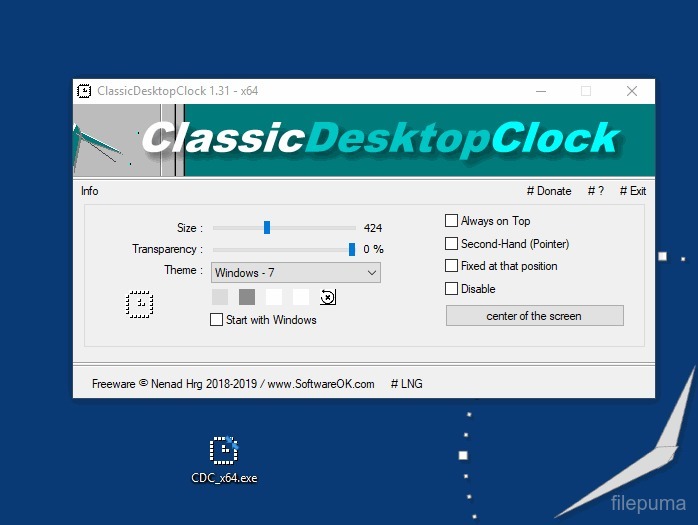Check Fixed at that position
The height and width of the screenshot is (525, 698).
click(x=452, y=266)
